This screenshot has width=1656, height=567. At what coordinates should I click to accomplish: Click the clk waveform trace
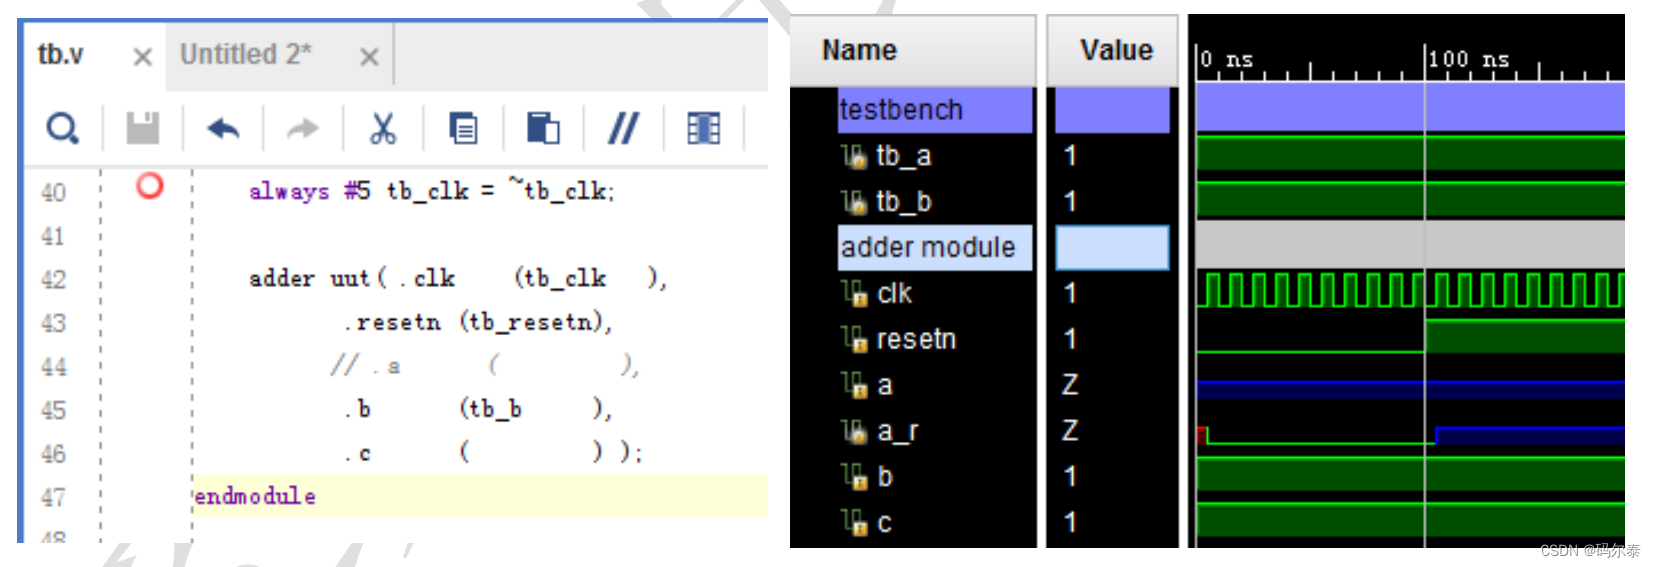1411,289
